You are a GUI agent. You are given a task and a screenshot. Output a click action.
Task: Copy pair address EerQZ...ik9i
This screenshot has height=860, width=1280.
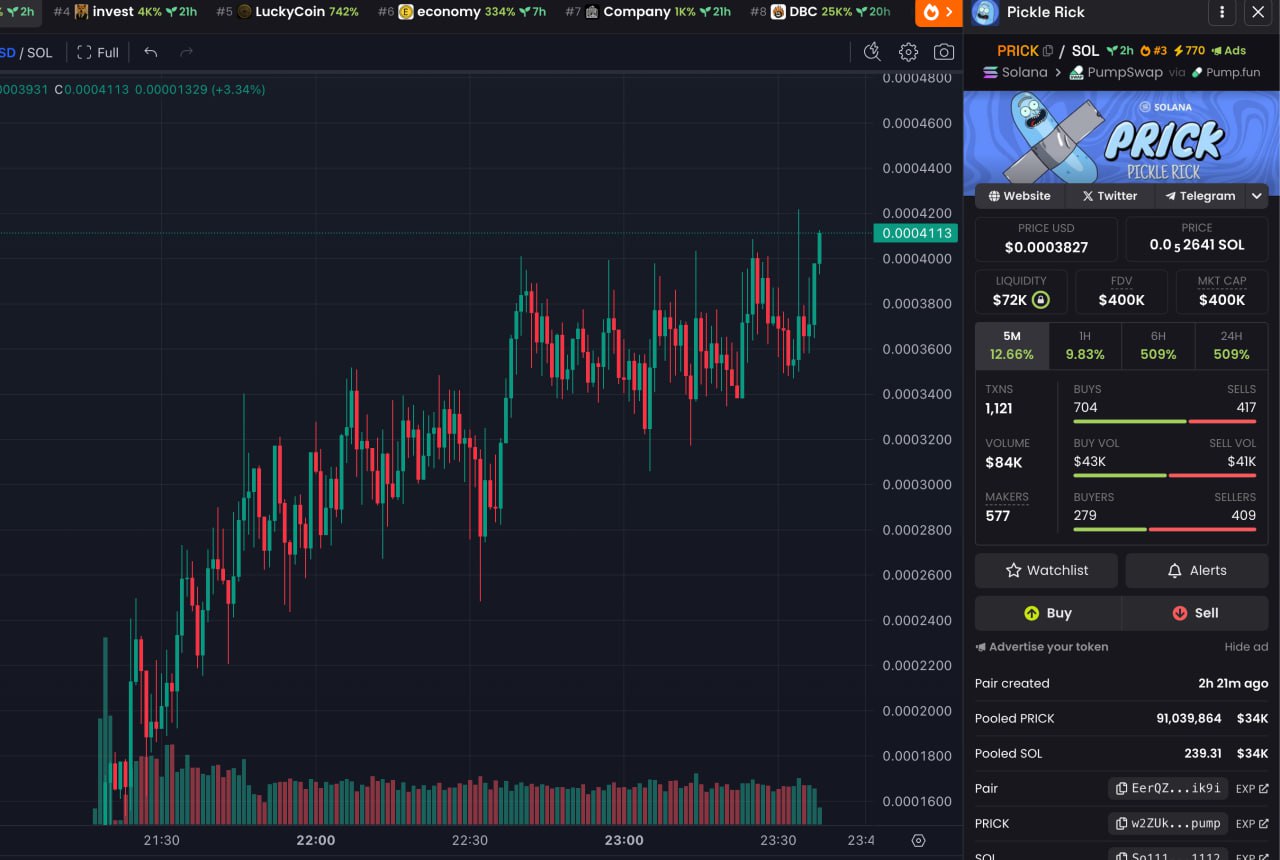coord(1168,788)
